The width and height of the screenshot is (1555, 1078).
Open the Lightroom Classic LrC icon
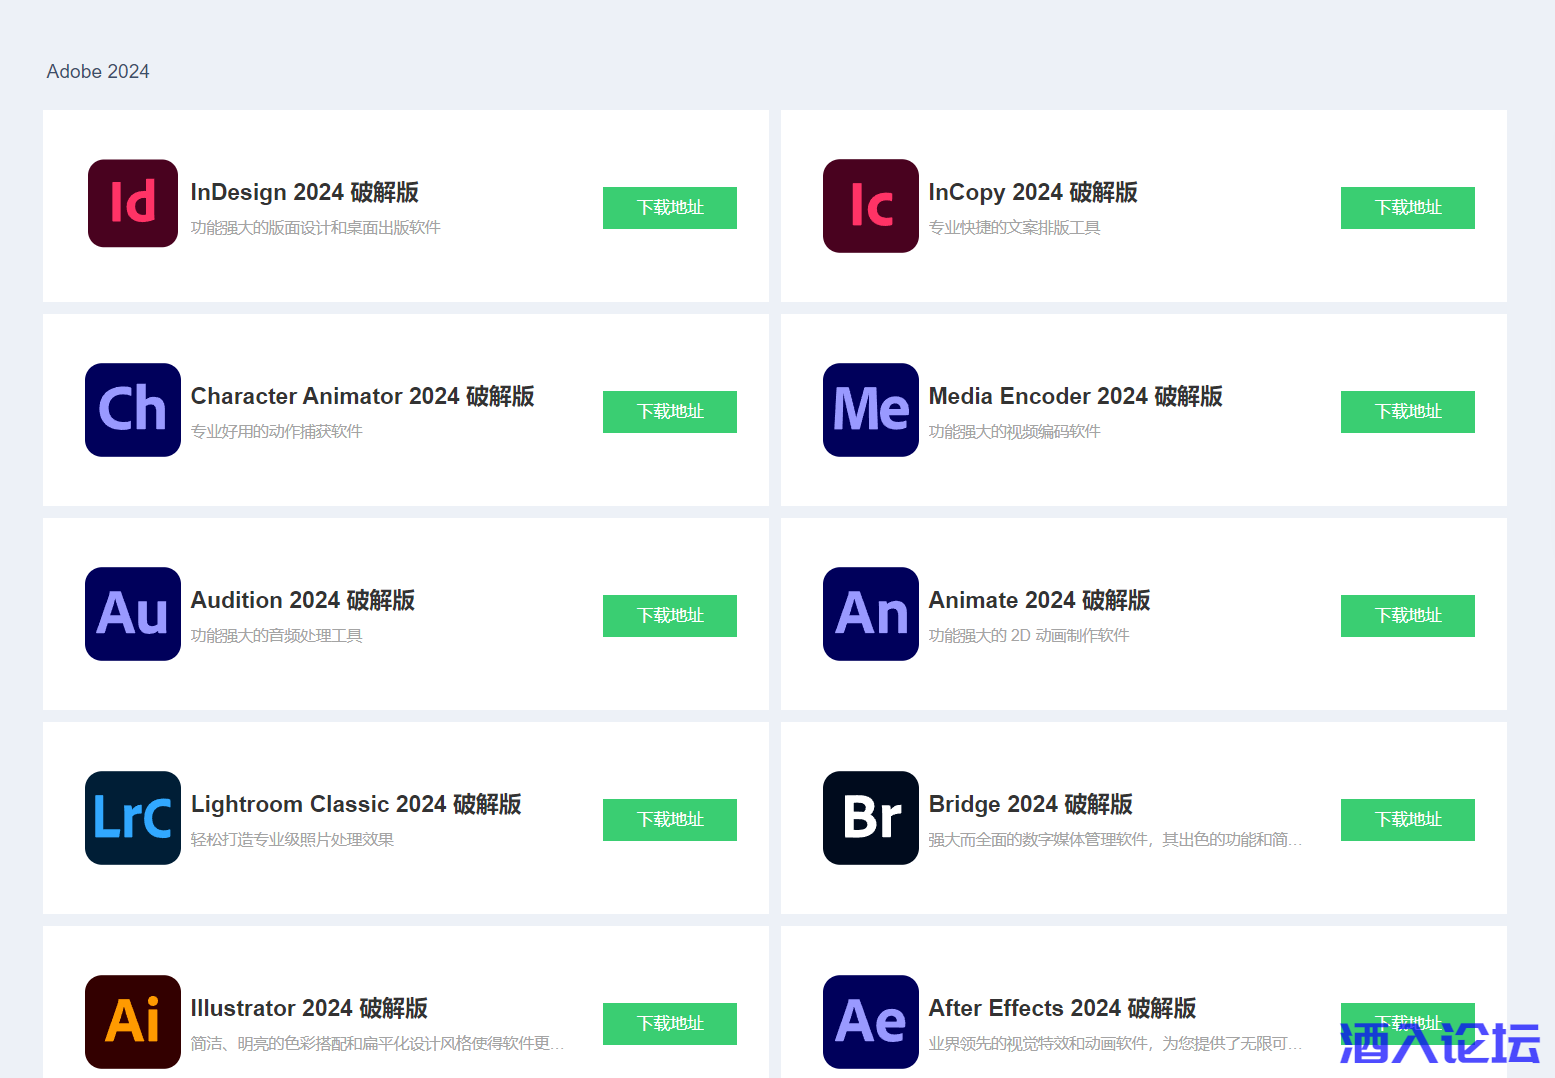click(133, 818)
